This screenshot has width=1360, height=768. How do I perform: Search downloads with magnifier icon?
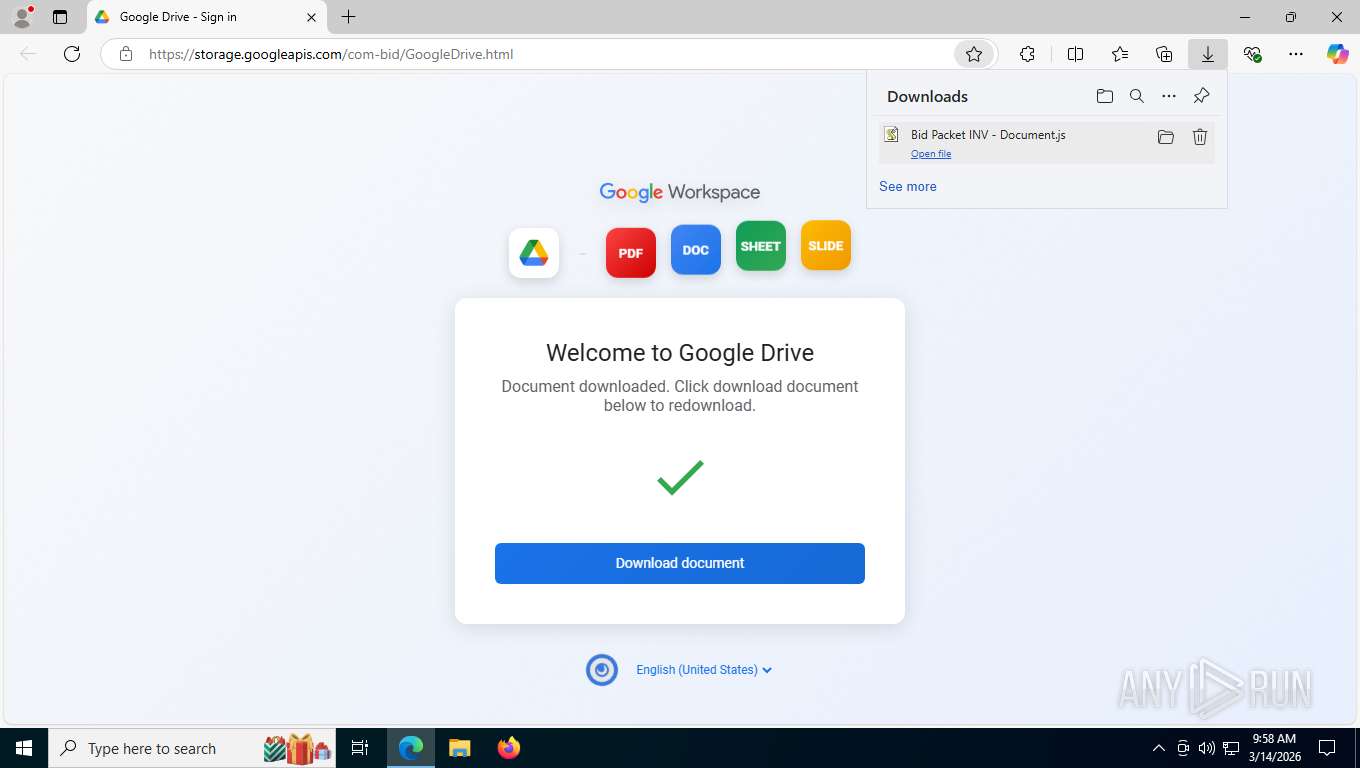coord(1137,96)
